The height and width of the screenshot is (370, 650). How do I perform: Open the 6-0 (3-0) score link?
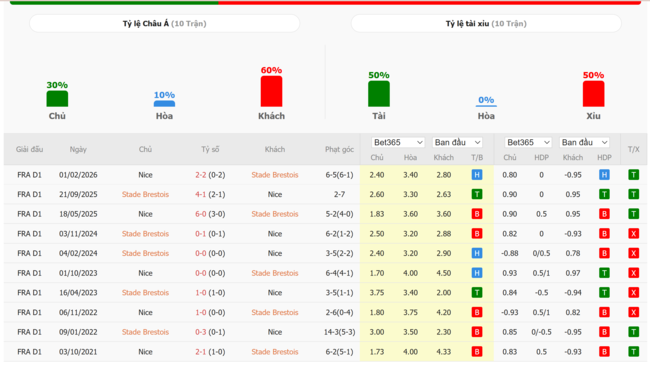click(210, 214)
